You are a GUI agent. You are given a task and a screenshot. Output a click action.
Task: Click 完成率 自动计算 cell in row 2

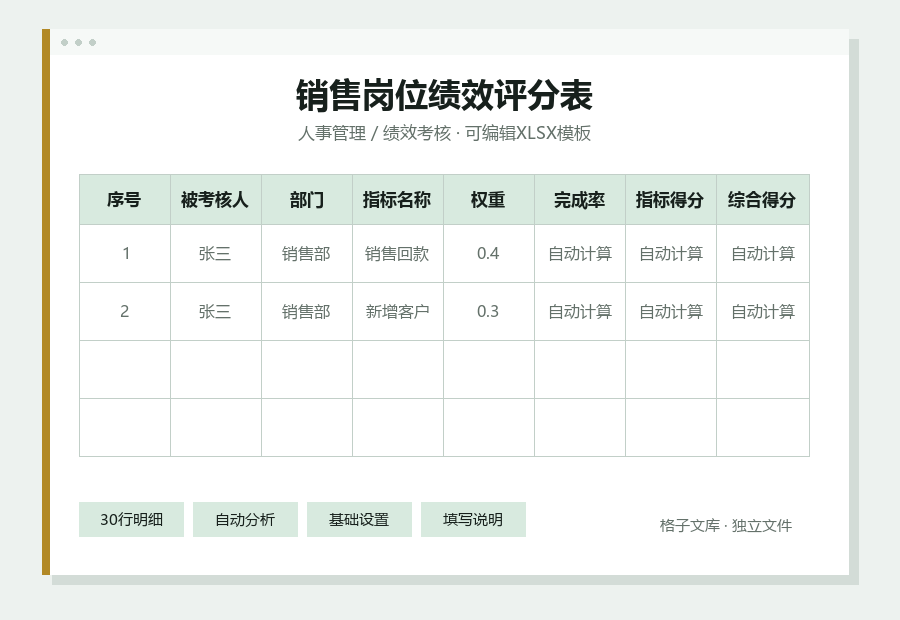click(x=580, y=311)
